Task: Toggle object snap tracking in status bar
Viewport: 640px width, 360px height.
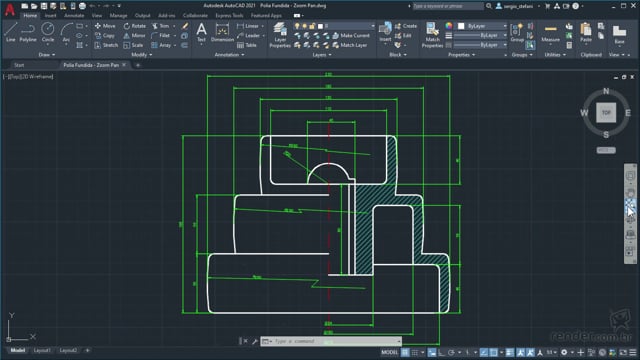Action: point(484,352)
